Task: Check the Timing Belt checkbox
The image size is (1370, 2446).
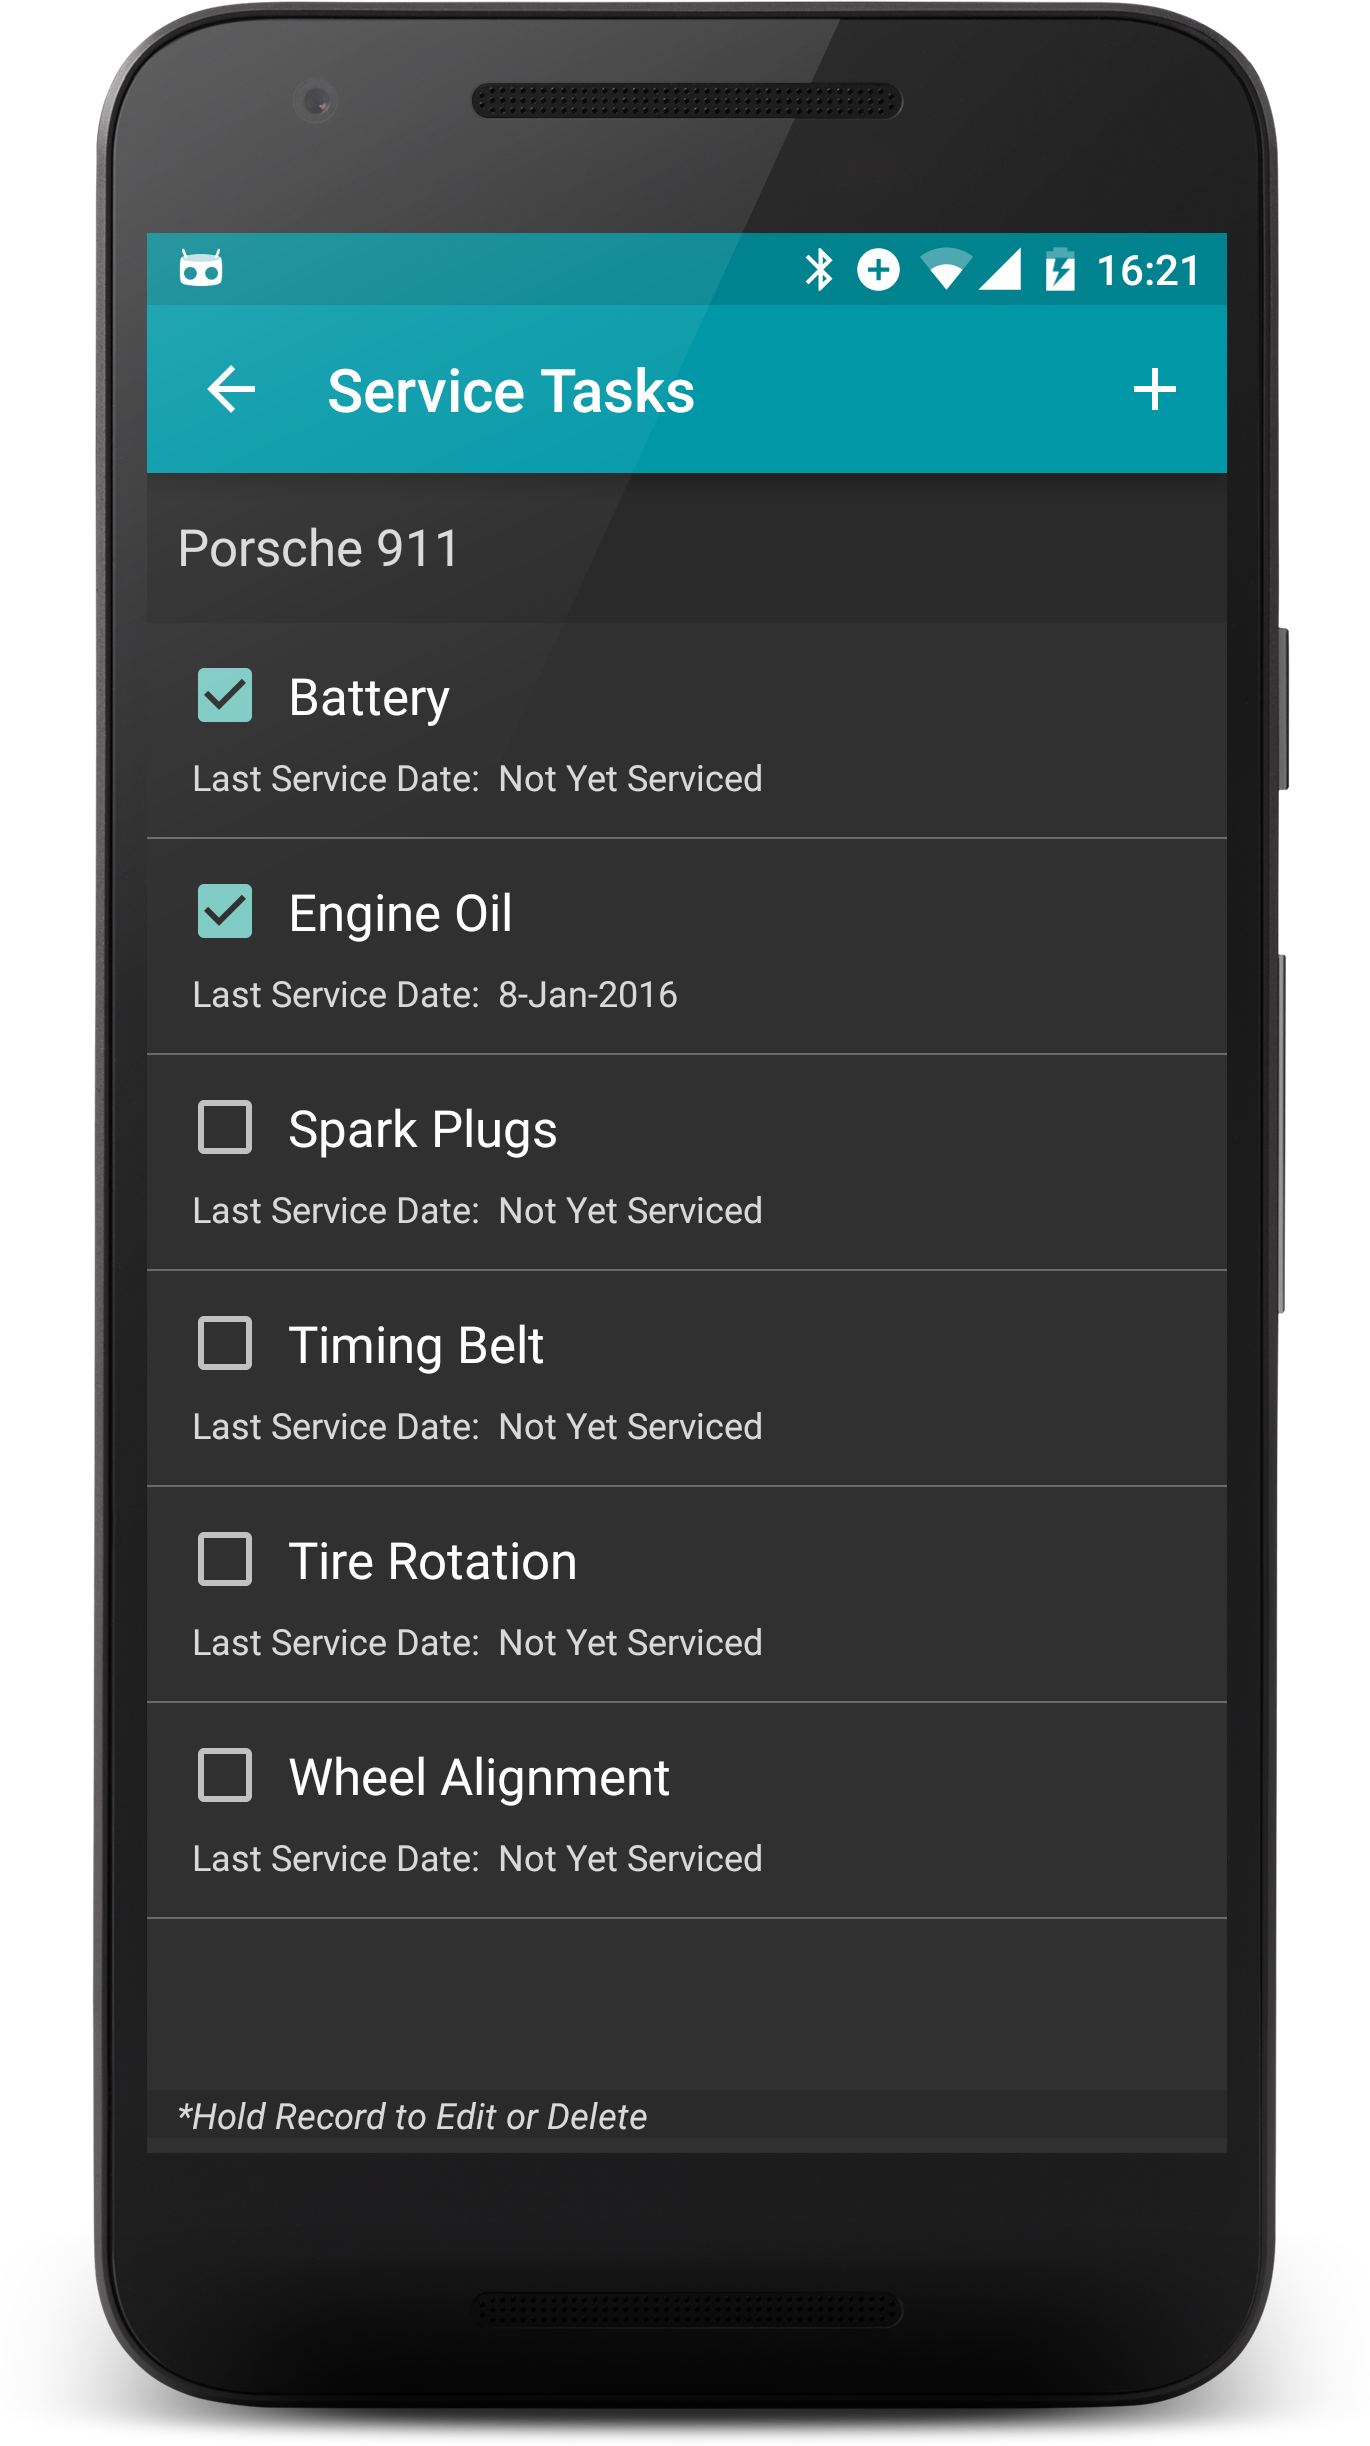Action: [x=225, y=1343]
